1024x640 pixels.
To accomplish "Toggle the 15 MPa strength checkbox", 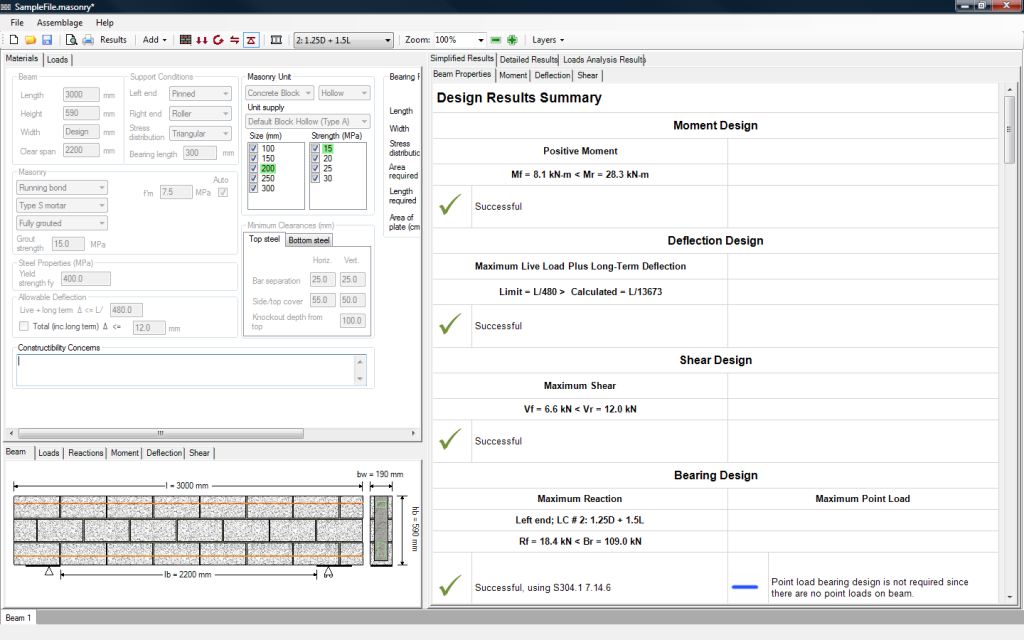I will coord(316,148).
